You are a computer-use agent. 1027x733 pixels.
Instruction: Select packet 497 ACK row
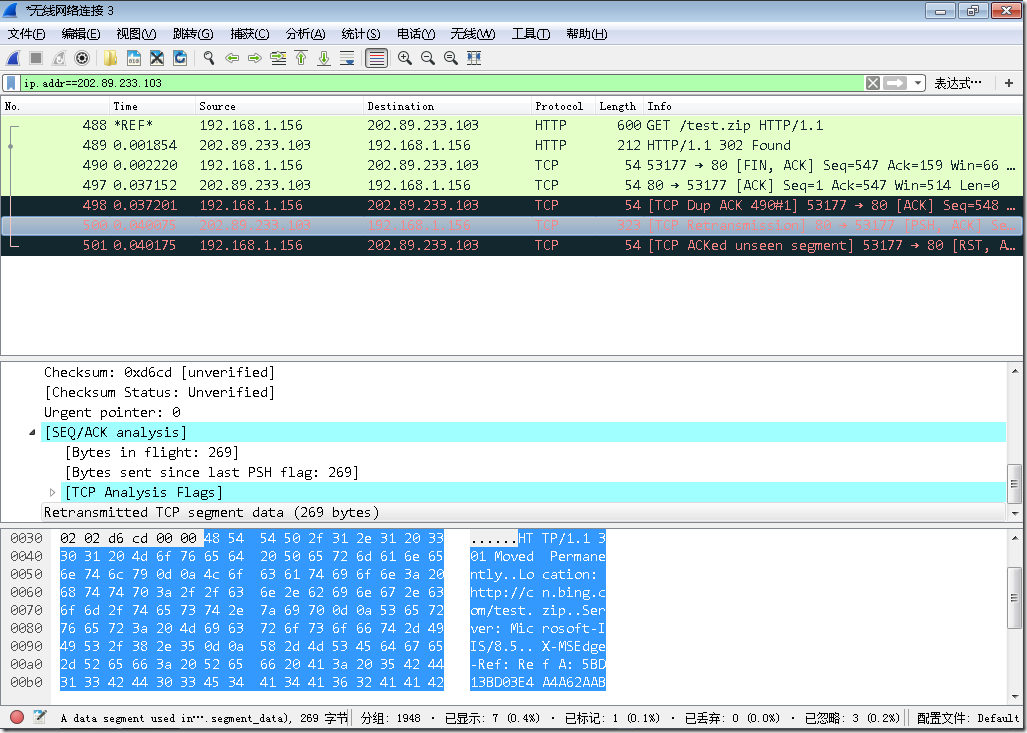pyautogui.click(x=512, y=185)
